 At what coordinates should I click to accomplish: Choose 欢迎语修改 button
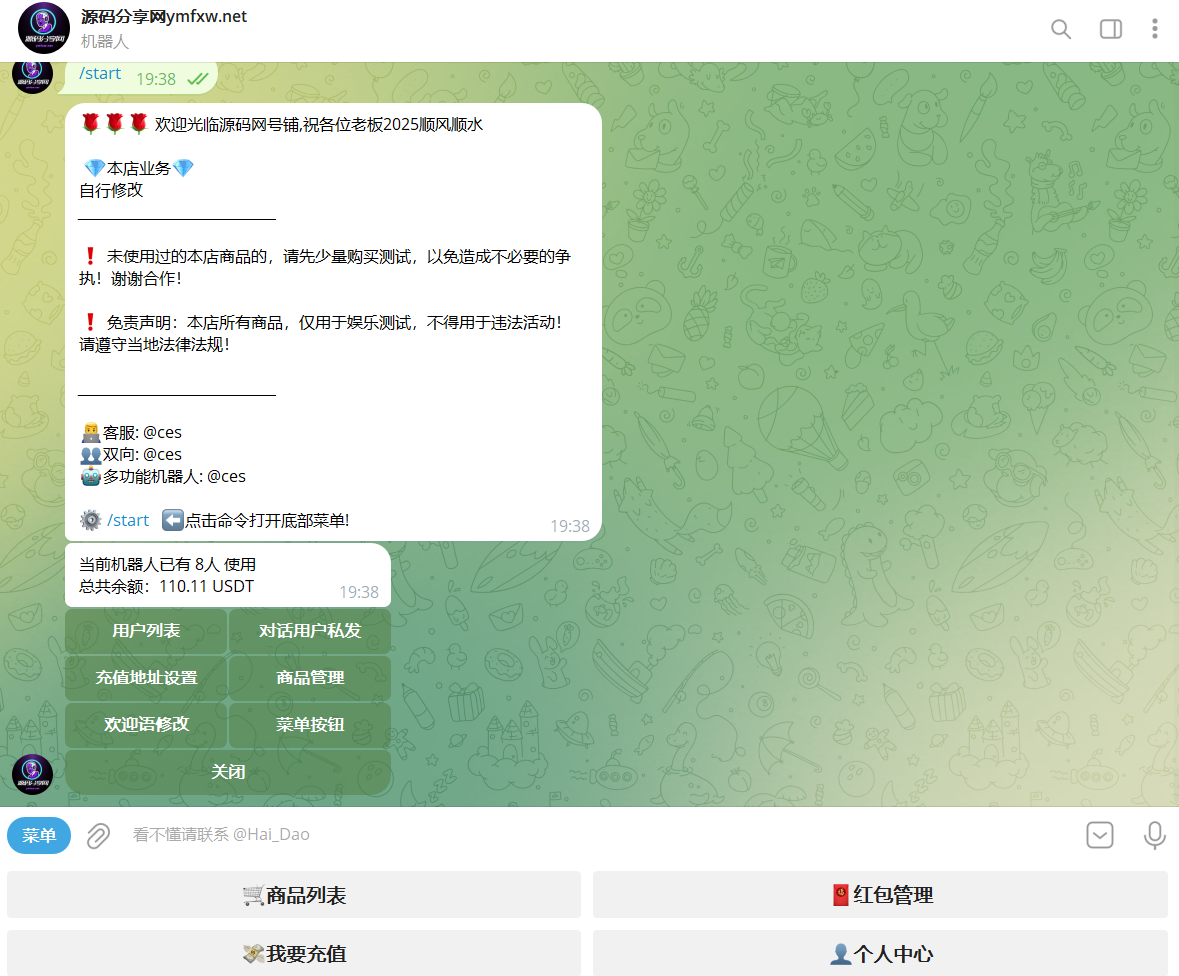146,725
